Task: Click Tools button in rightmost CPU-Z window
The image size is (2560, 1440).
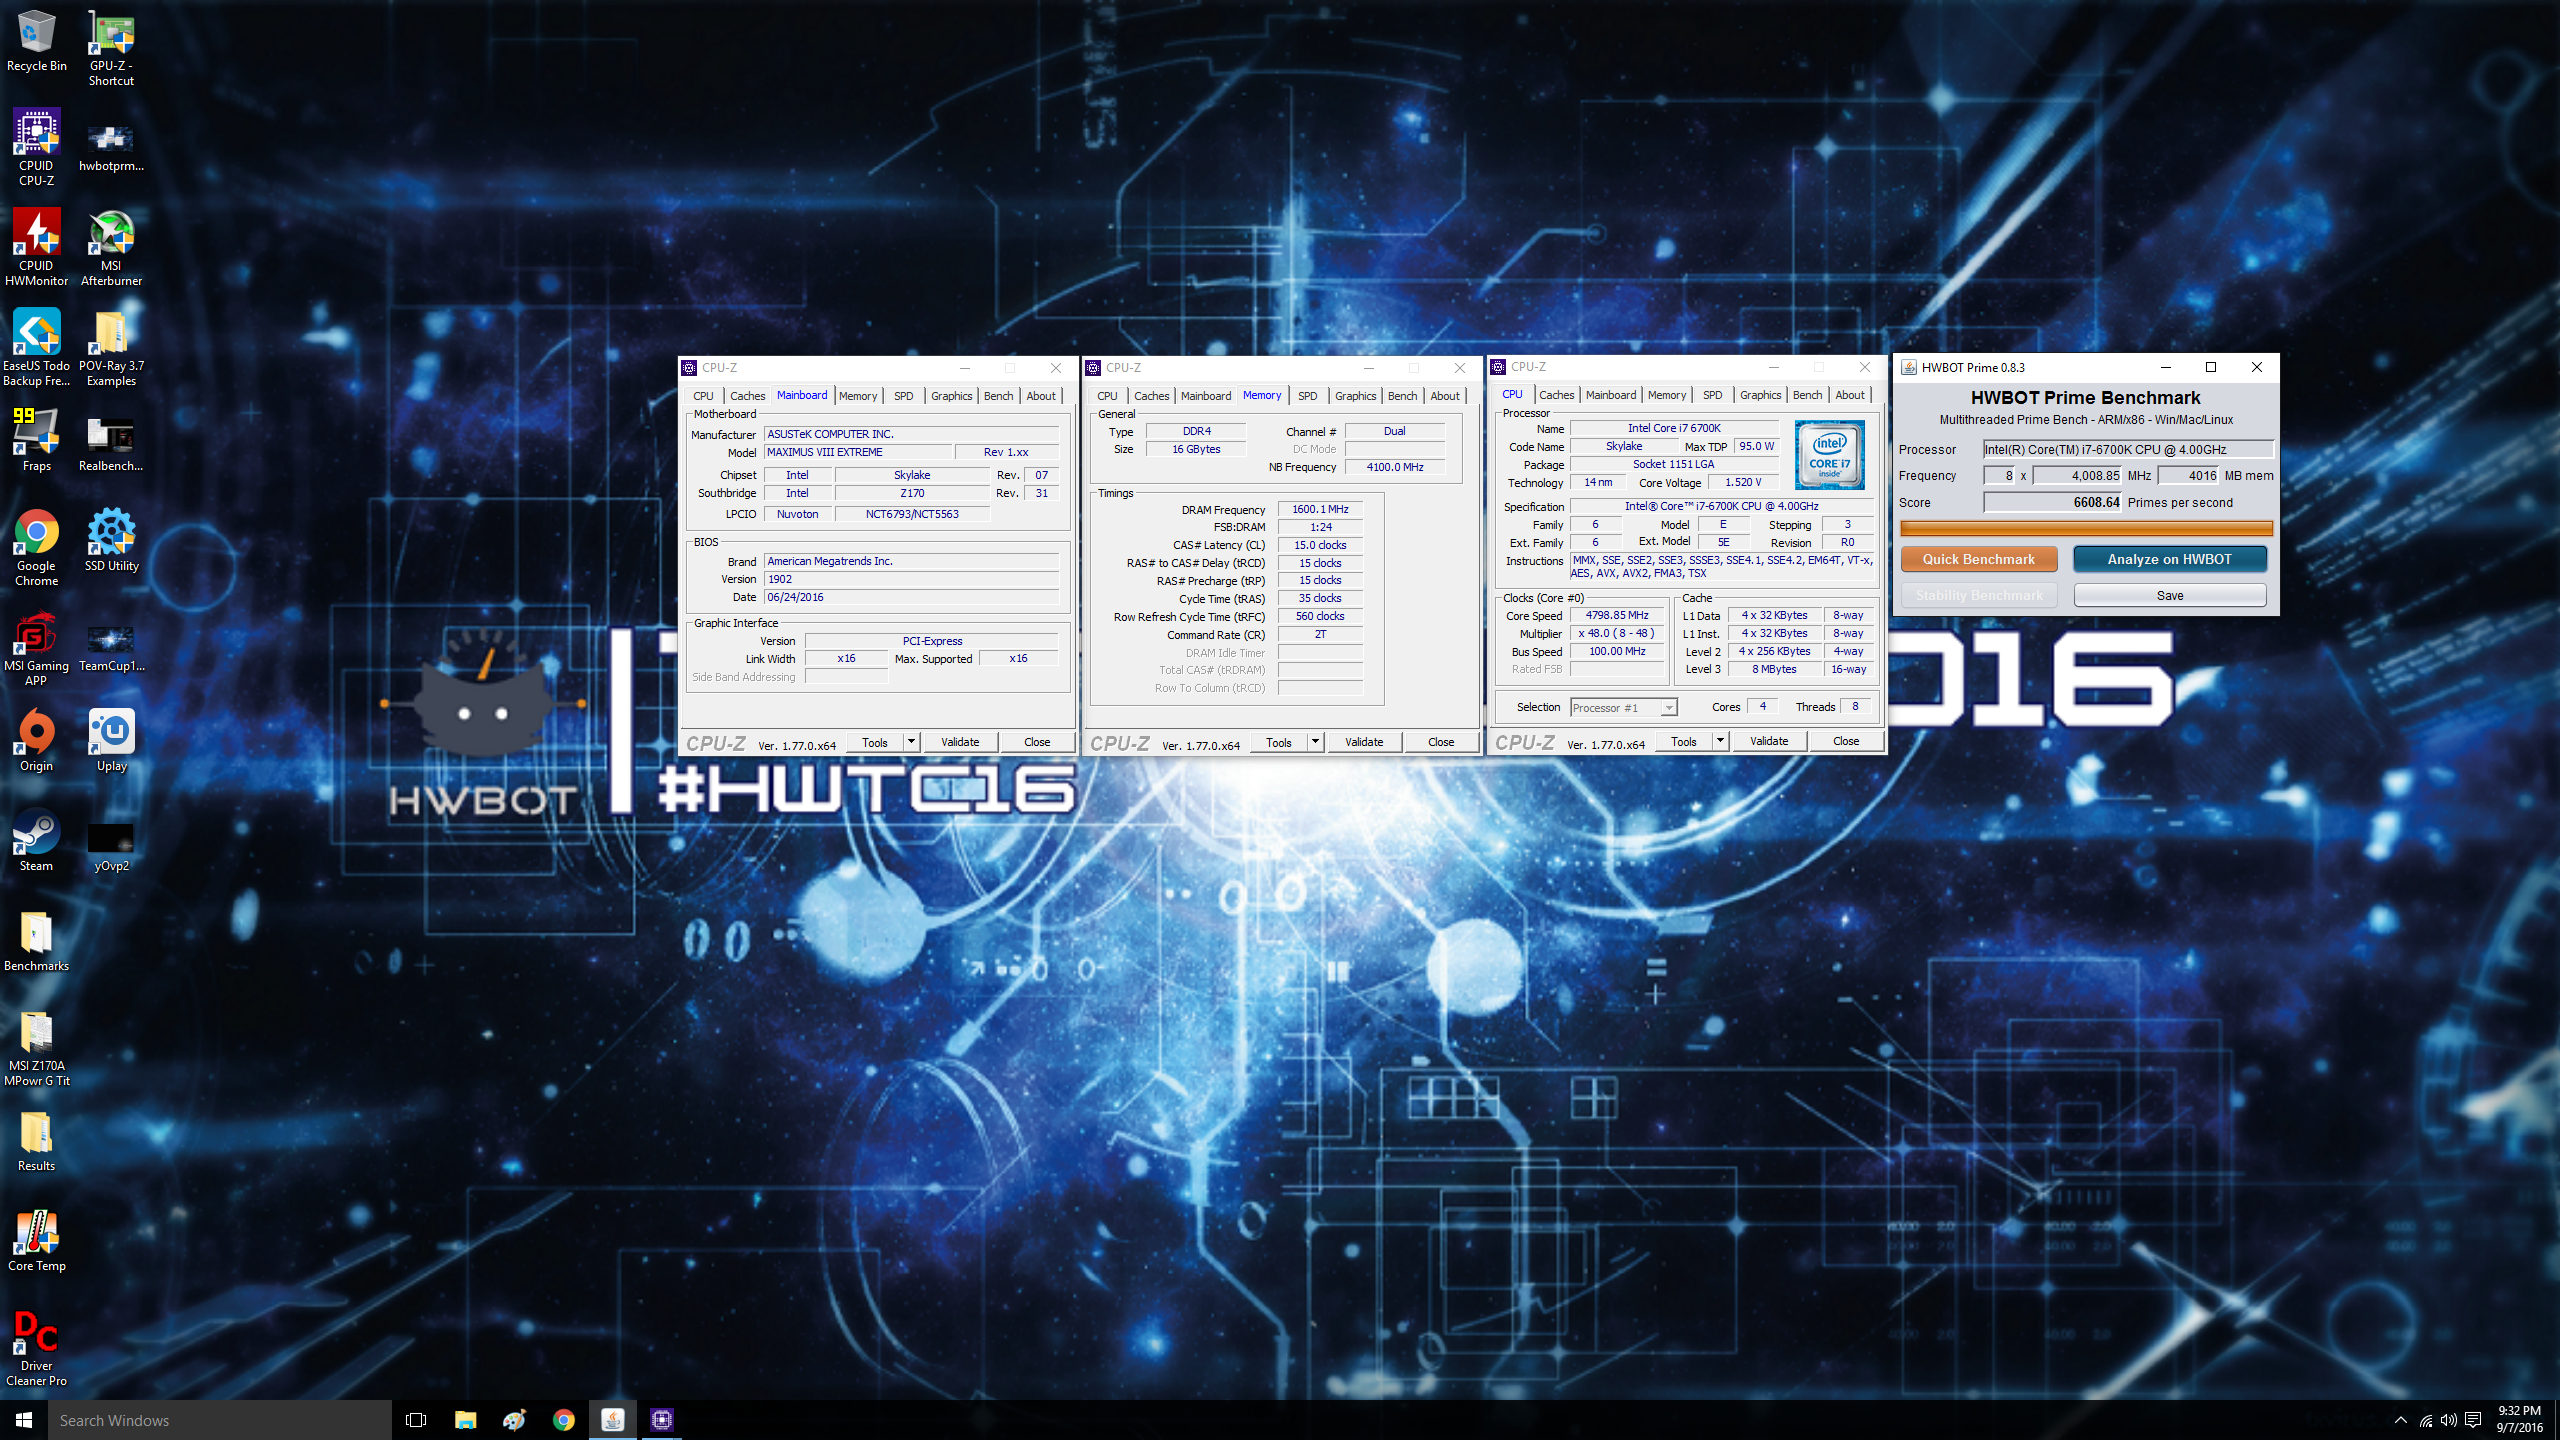Action: (x=1683, y=741)
